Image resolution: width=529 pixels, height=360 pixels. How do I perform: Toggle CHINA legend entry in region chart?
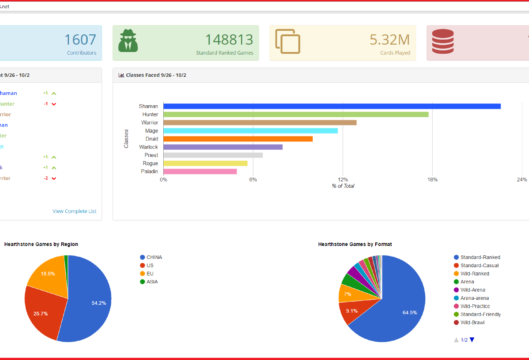pos(151,257)
